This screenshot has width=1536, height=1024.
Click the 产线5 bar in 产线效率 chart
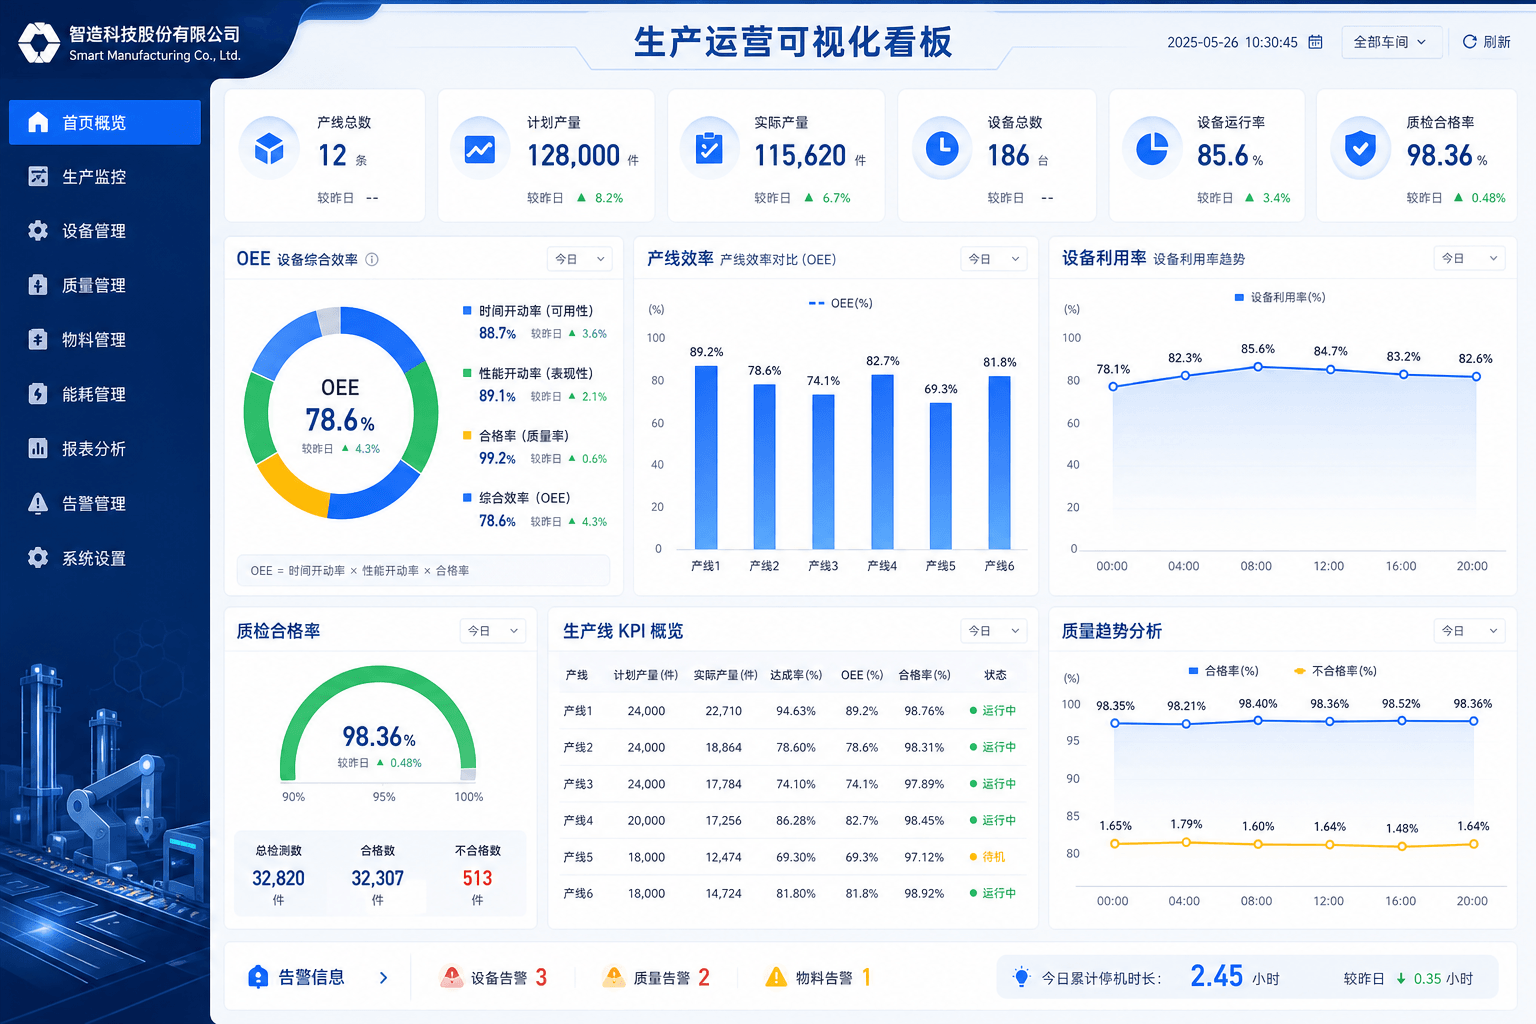point(940,476)
